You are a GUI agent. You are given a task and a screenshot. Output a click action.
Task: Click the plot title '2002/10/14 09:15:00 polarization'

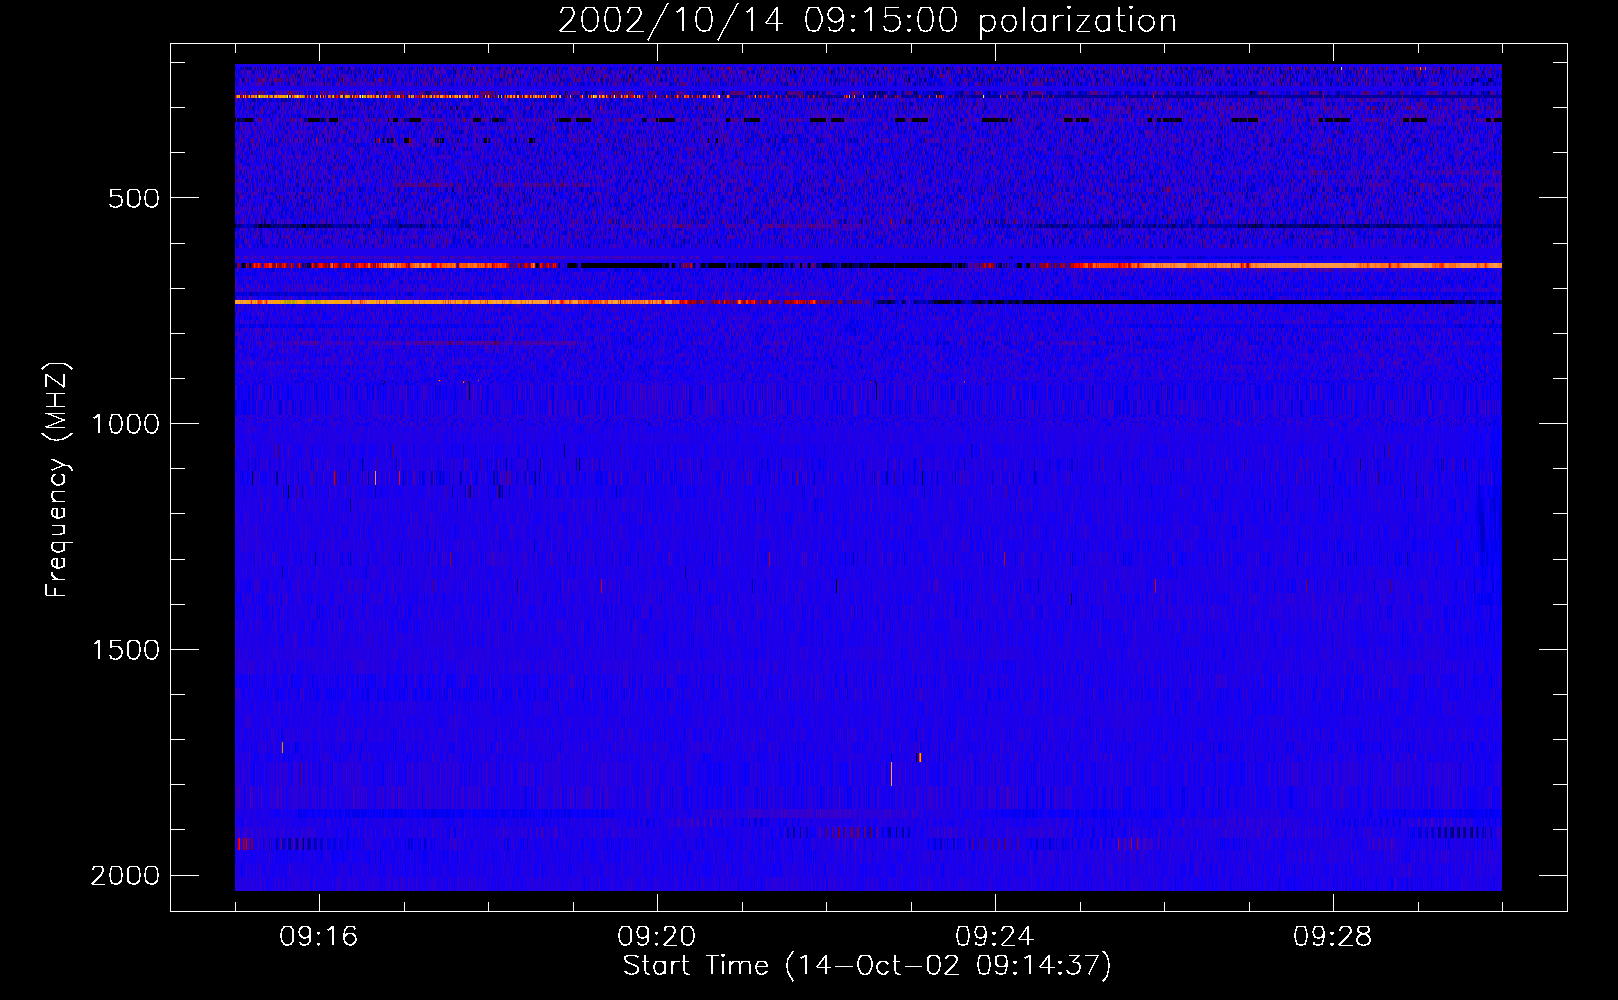(867, 21)
